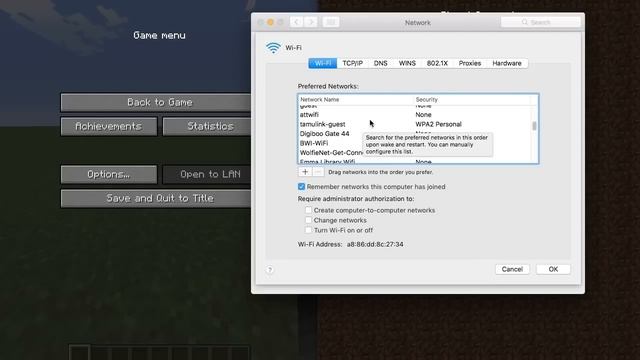Click the preferred networks list scrollbar

(x=534, y=126)
